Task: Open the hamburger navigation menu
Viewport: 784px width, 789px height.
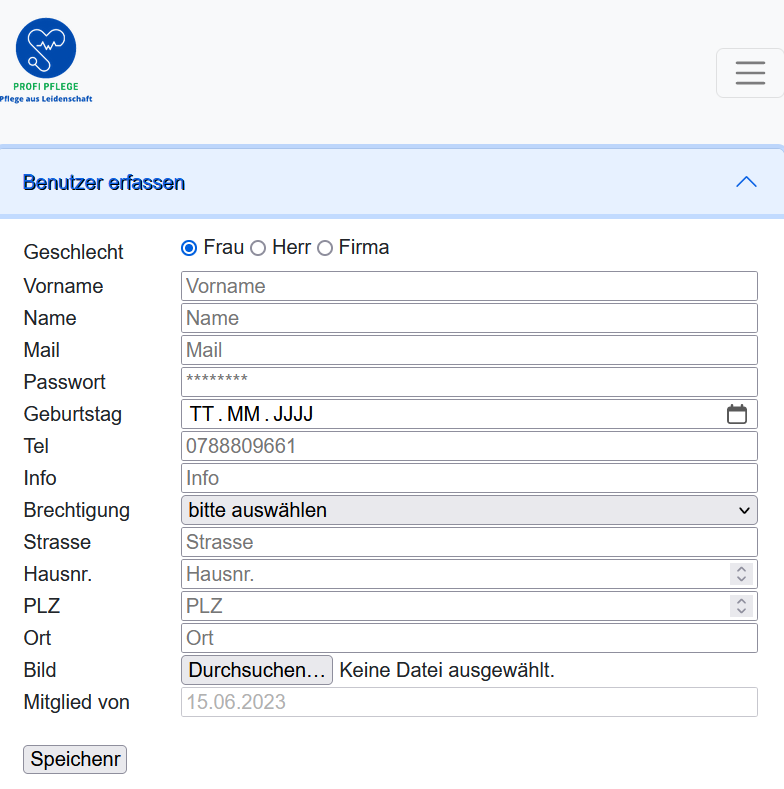Action: pyautogui.click(x=750, y=73)
